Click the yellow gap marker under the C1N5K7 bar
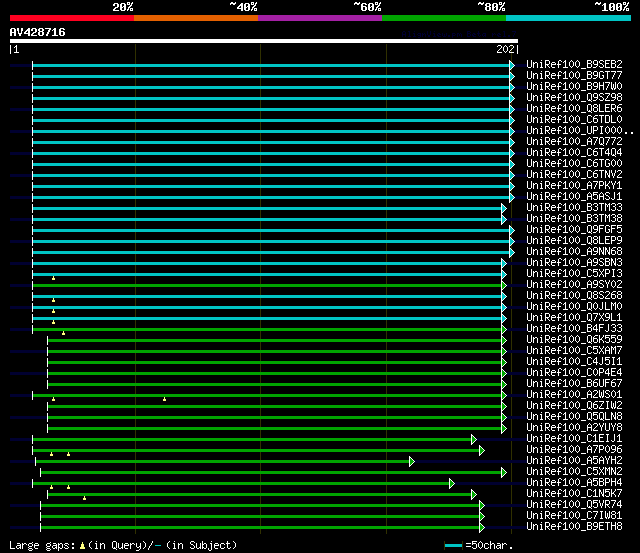Viewport: 640px width, 553px height. coord(84,498)
